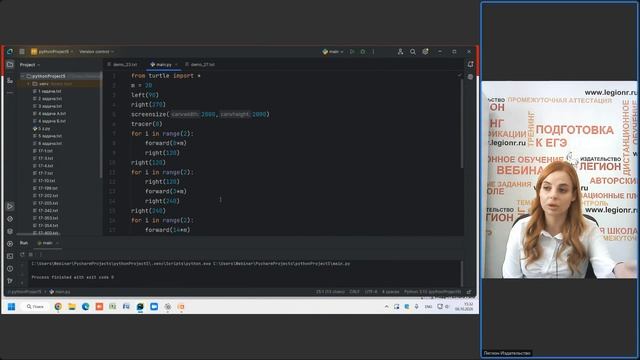Expand the .venv folder in project tree
The width and height of the screenshot is (640, 360).
coord(28,84)
